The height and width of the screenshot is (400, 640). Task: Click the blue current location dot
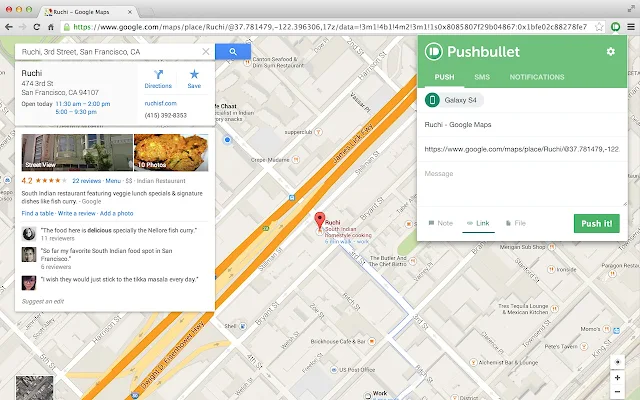(227, 140)
